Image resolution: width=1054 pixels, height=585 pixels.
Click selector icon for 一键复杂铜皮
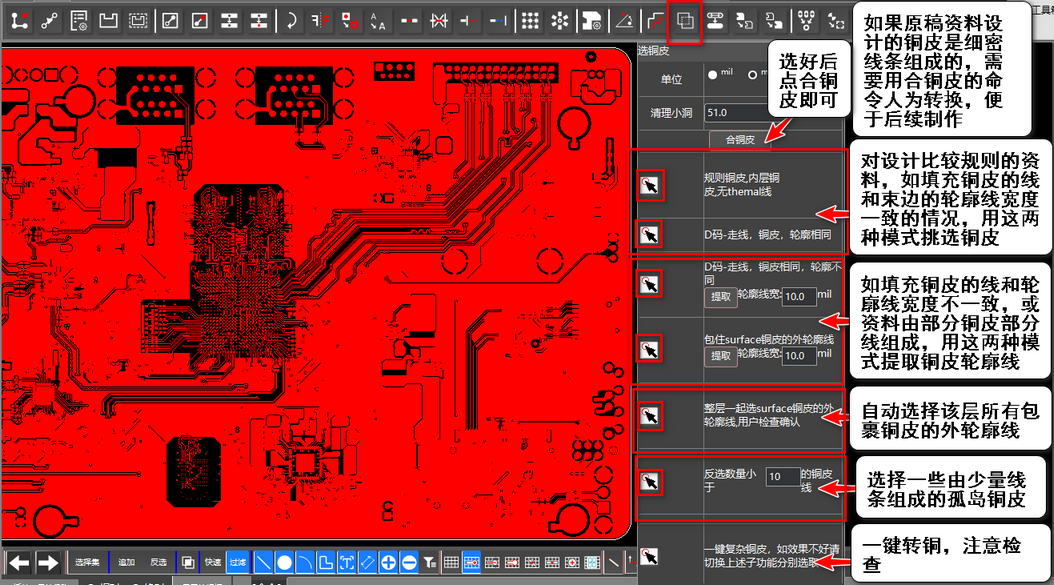tap(650, 555)
